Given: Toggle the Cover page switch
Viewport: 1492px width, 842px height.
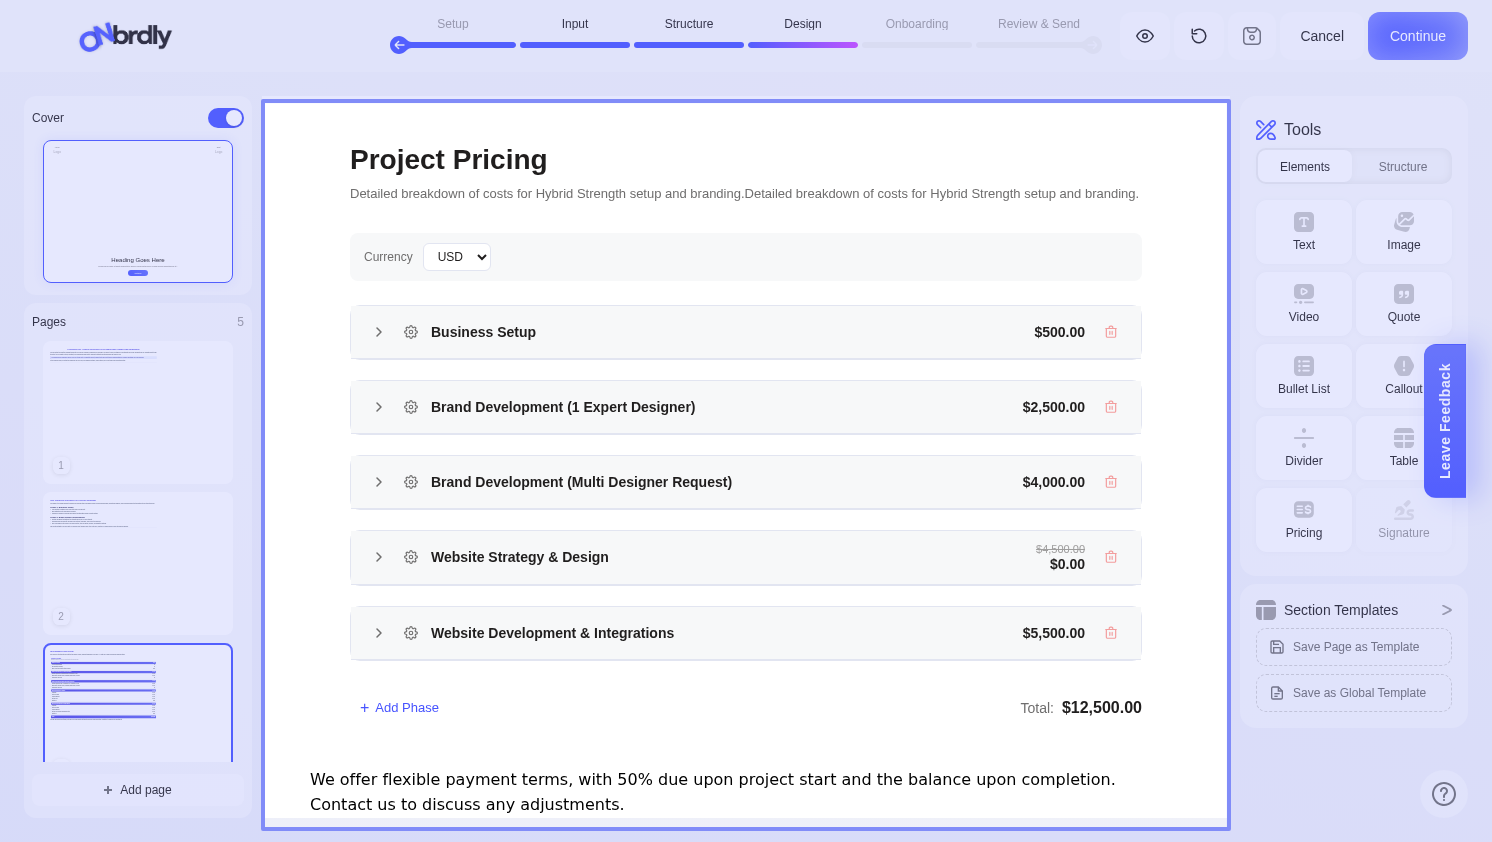Looking at the screenshot, I should click(226, 118).
